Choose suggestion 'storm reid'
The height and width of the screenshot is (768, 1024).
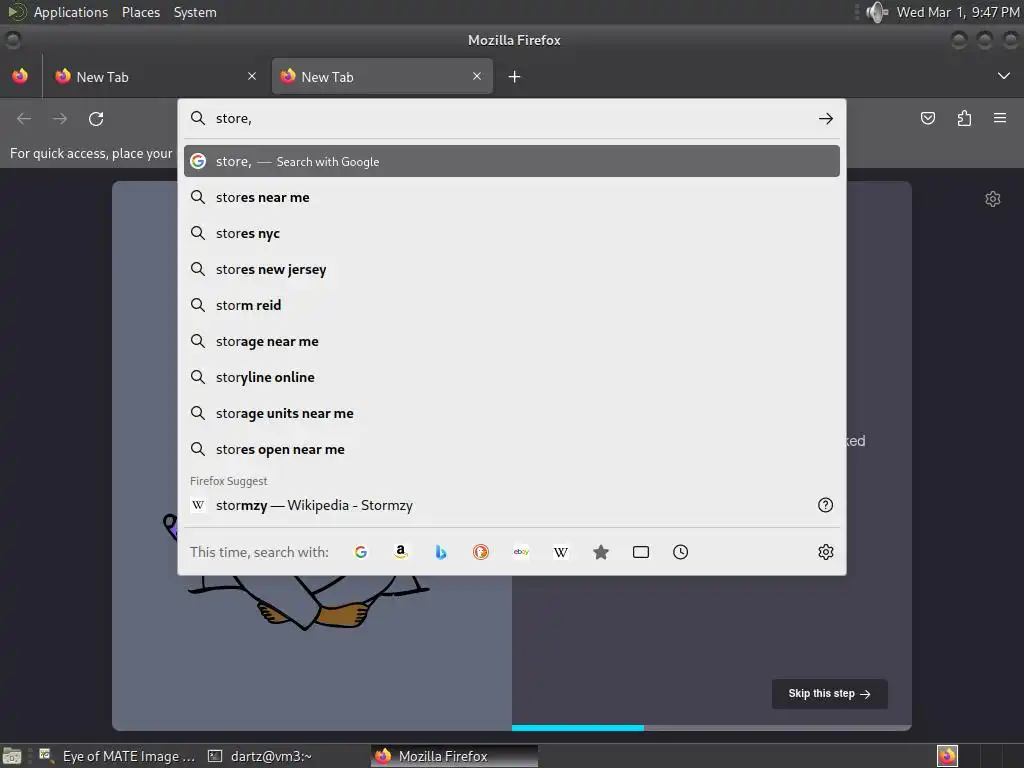point(512,305)
